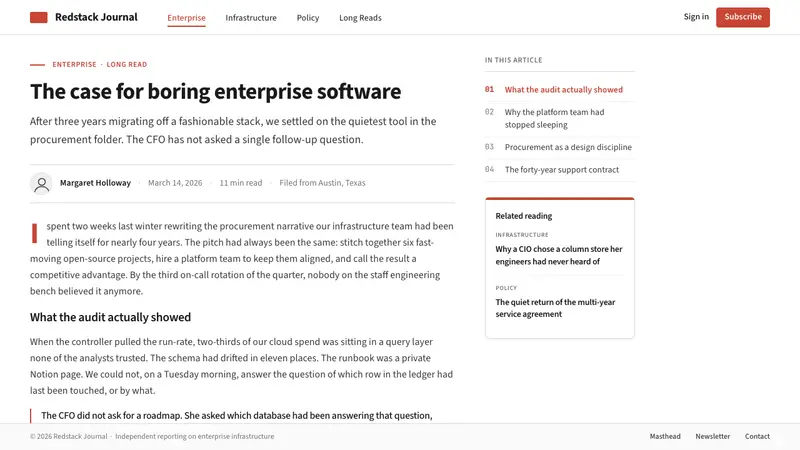Open the Infrastructure nav section
The width and height of the screenshot is (800, 450).
pyautogui.click(x=251, y=18)
